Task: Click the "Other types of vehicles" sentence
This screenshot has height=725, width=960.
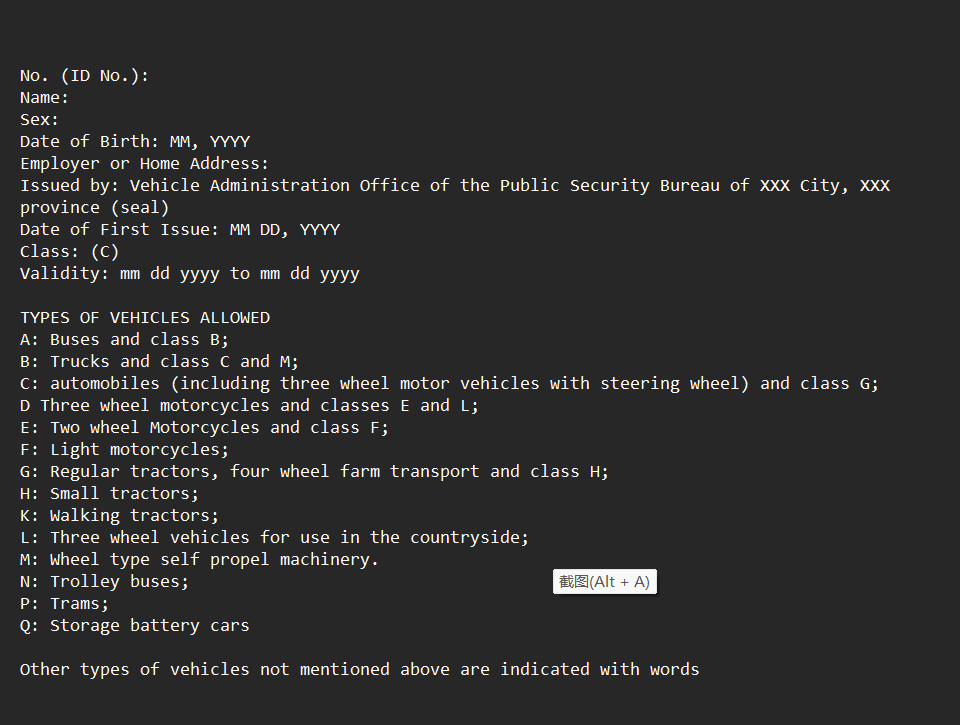Action: coord(360,670)
